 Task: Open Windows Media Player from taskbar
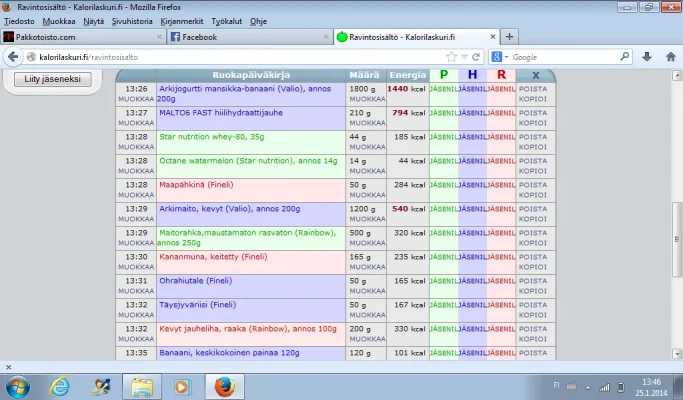(181, 385)
